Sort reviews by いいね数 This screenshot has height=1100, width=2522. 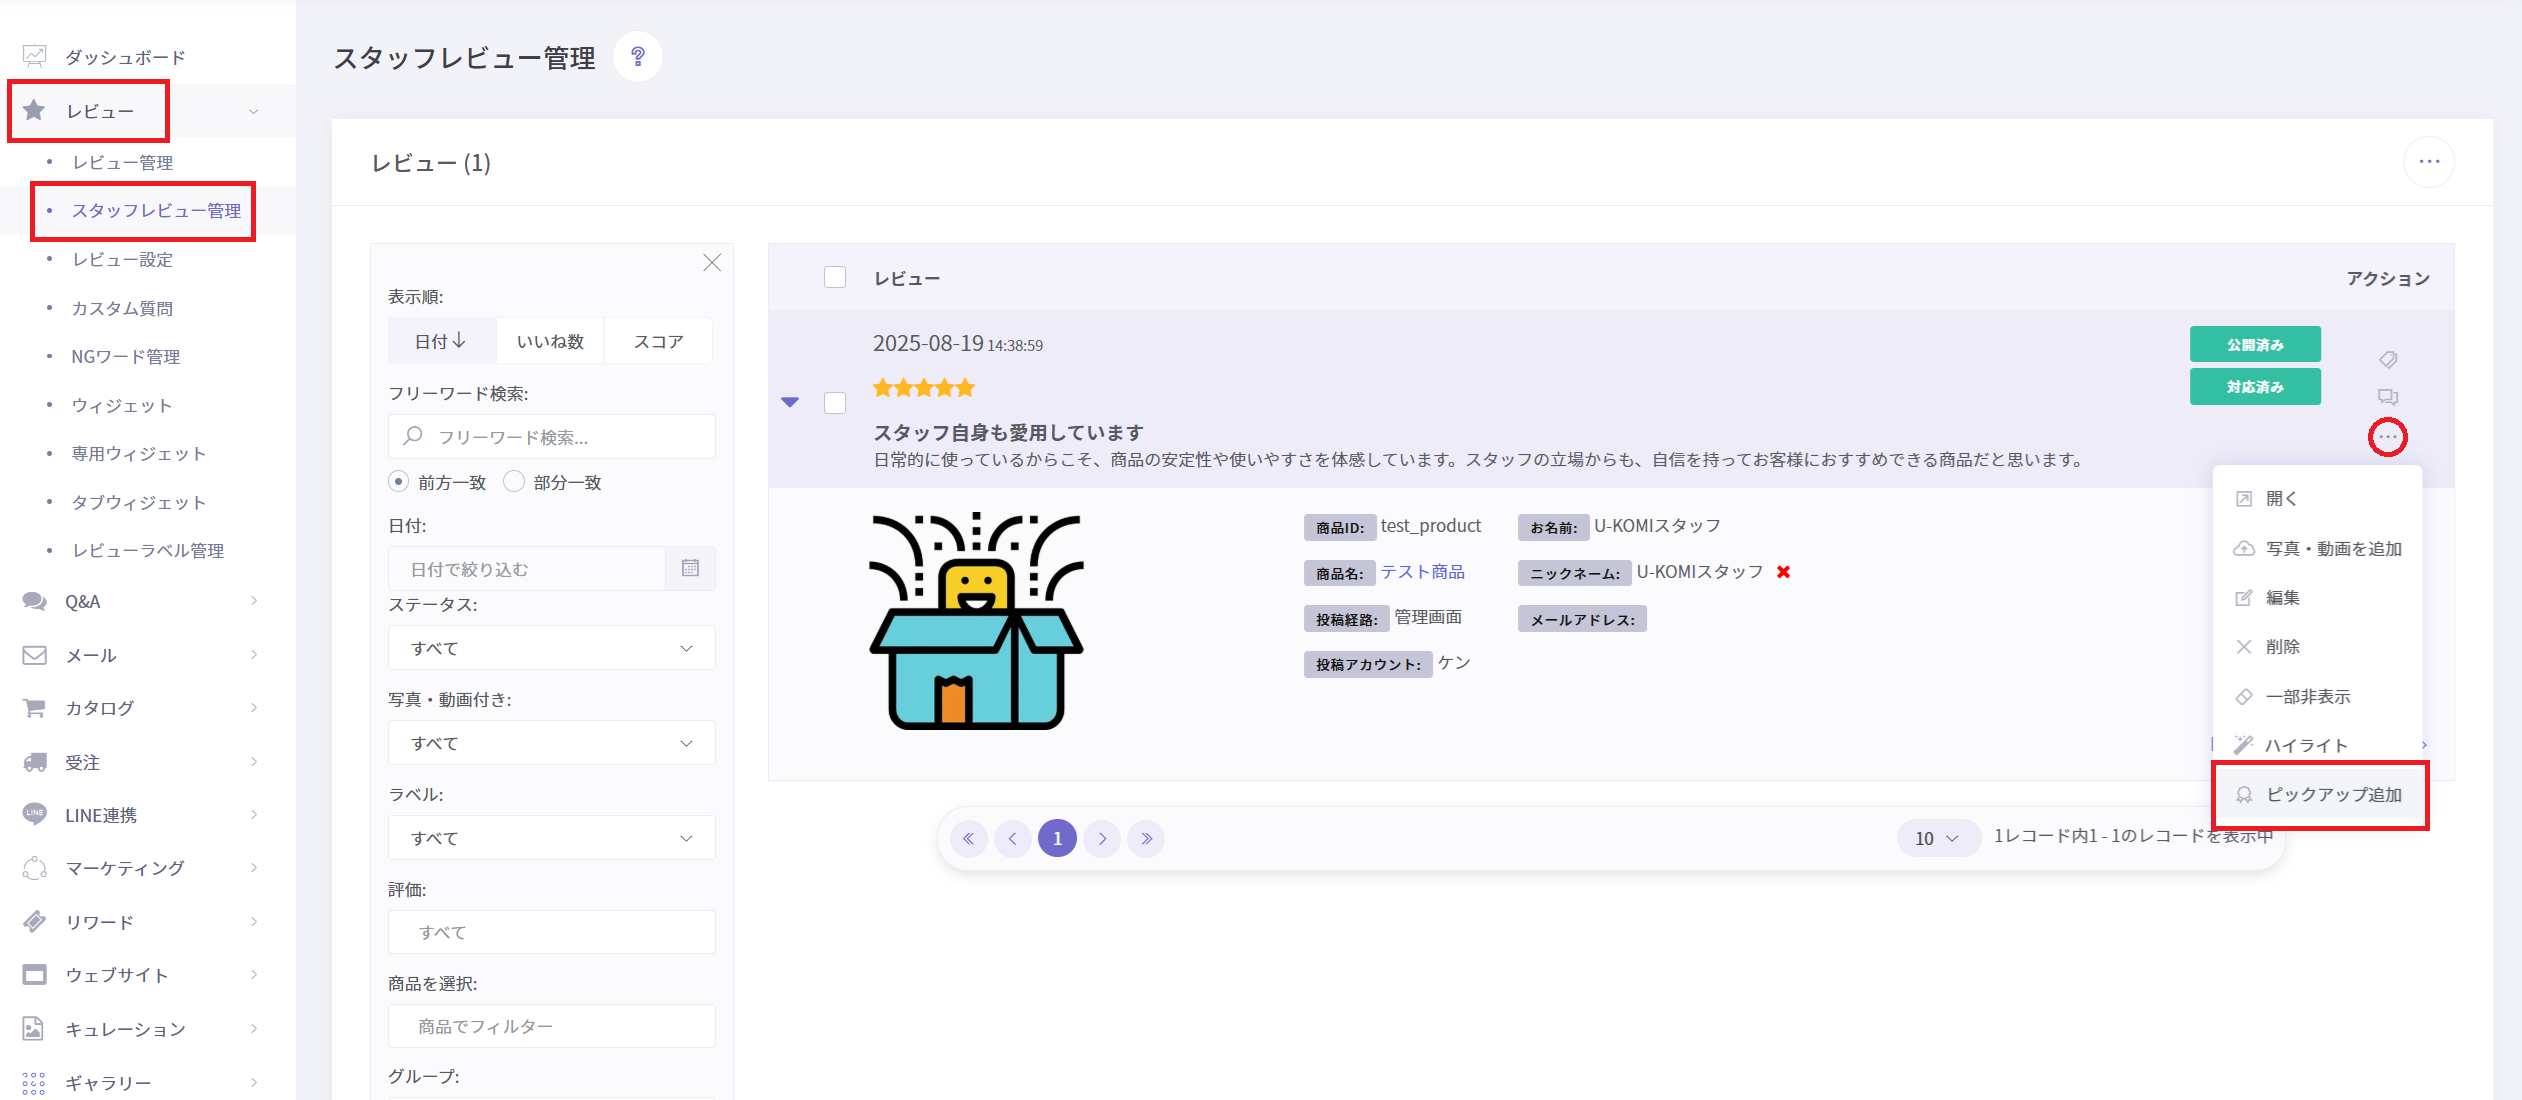pyautogui.click(x=550, y=342)
